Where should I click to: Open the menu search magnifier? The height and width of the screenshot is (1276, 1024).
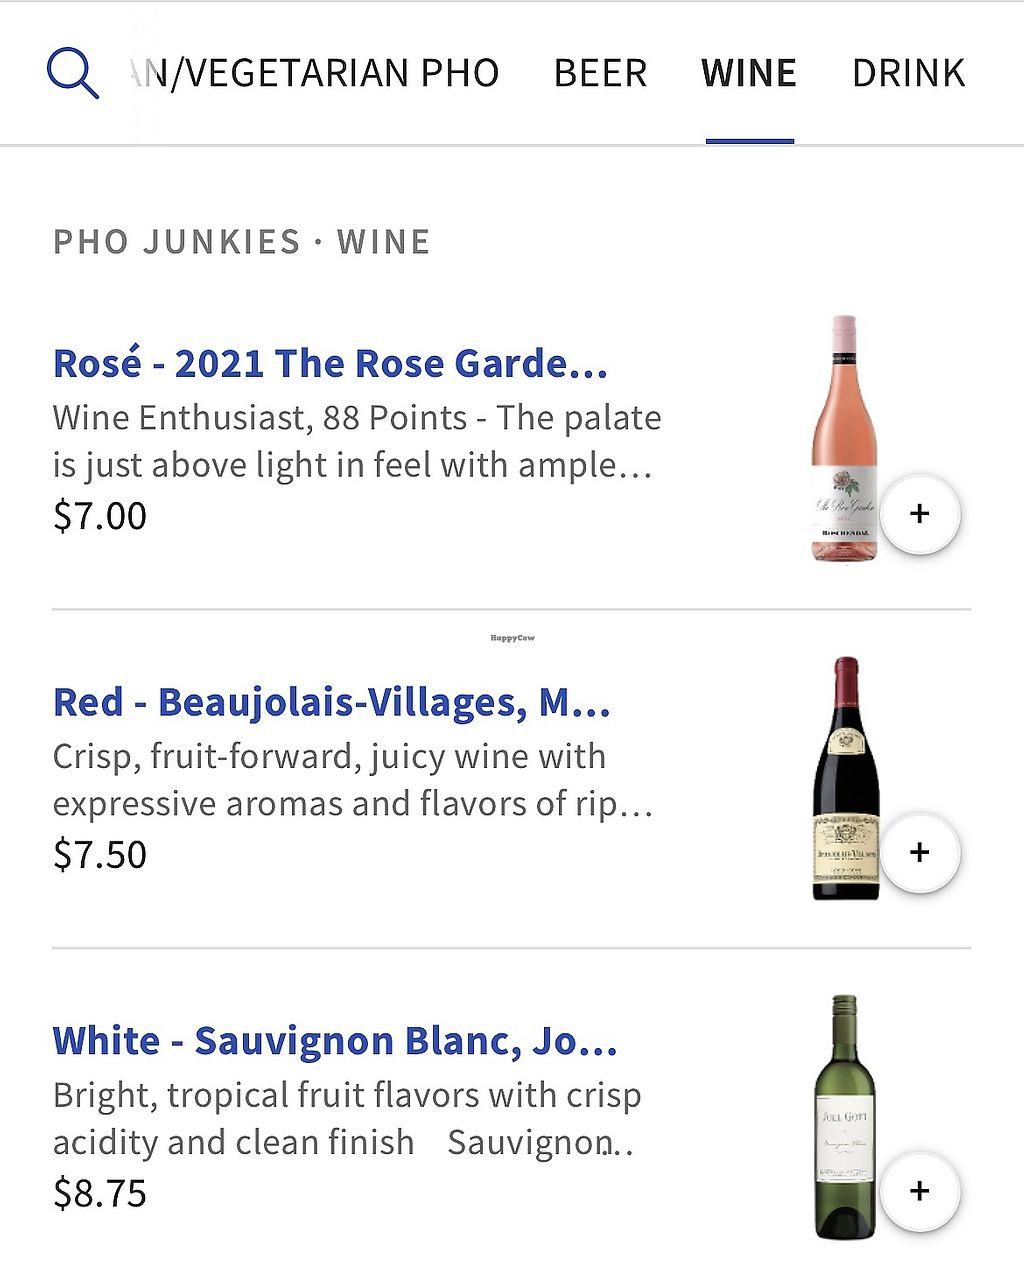click(x=73, y=73)
